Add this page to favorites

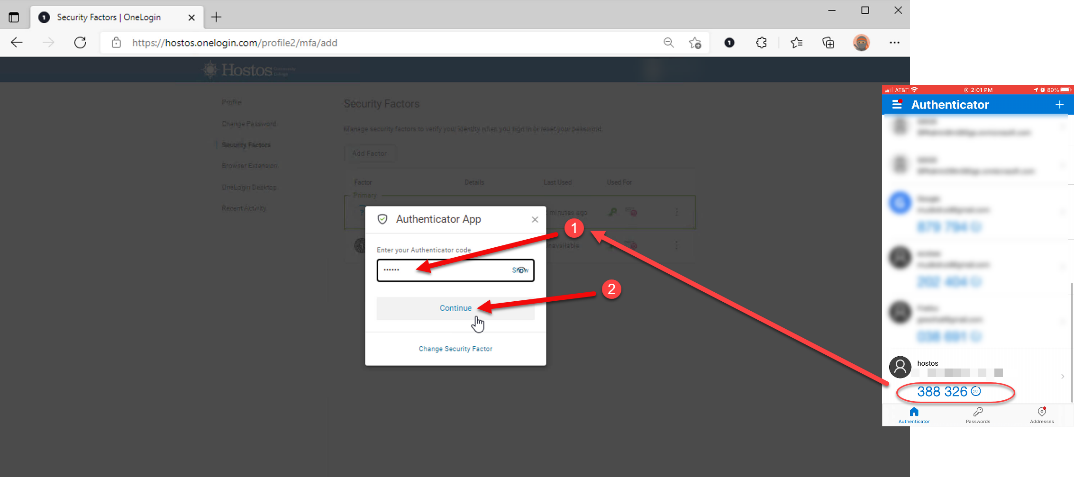click(x=695, y=43)
